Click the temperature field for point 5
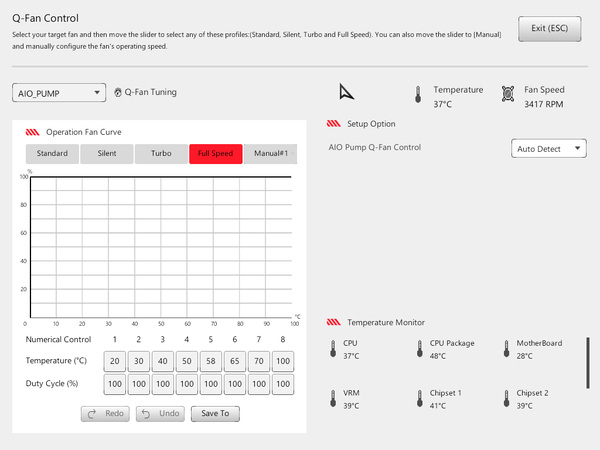 (x=211, y=361)
